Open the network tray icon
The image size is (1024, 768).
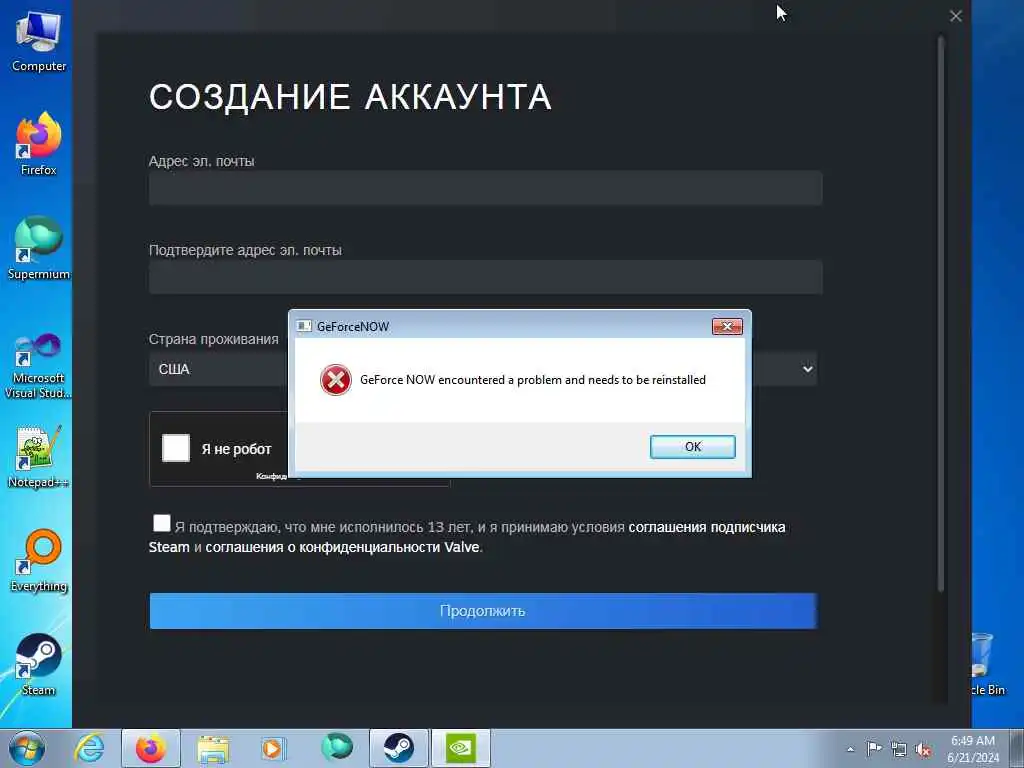pos(899,749)
